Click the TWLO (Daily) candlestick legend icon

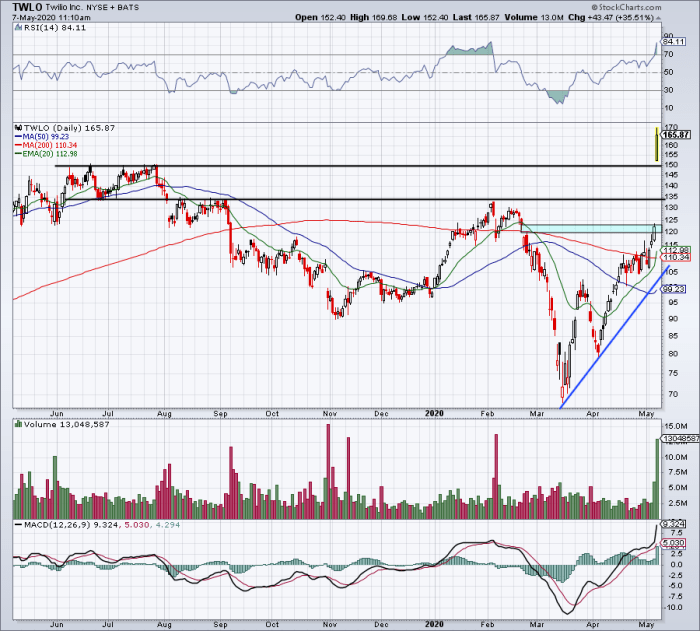point(18,128)
